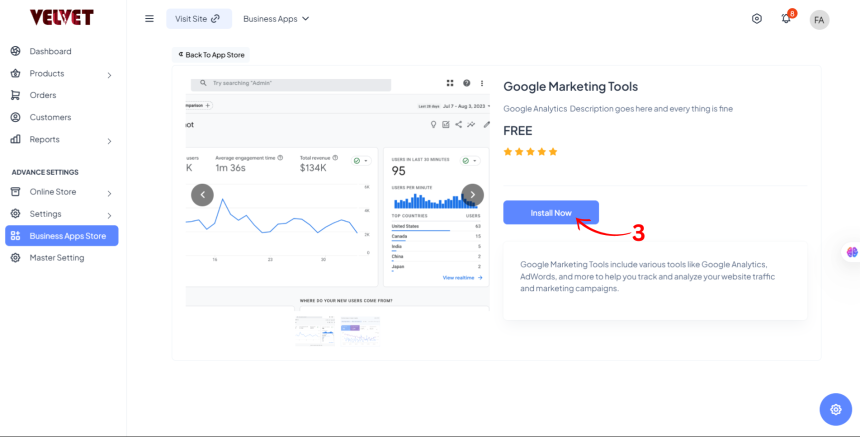Open the FA user avatar menu
The image size is (860, 437).
tap(819, 19)
